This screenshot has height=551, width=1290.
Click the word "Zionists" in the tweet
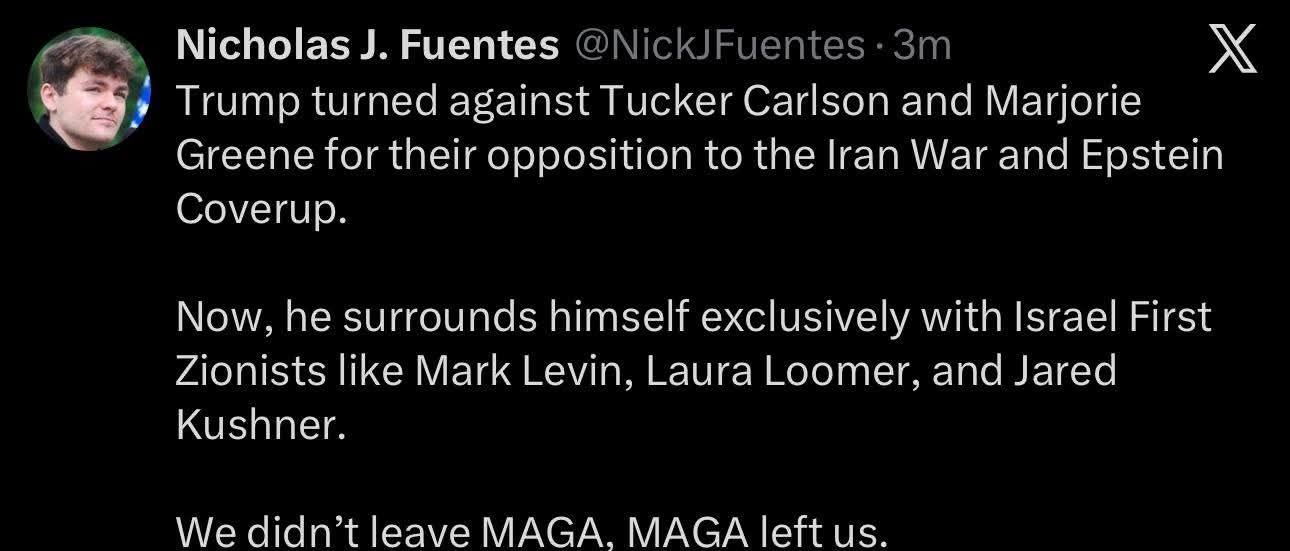click(254, 373)
